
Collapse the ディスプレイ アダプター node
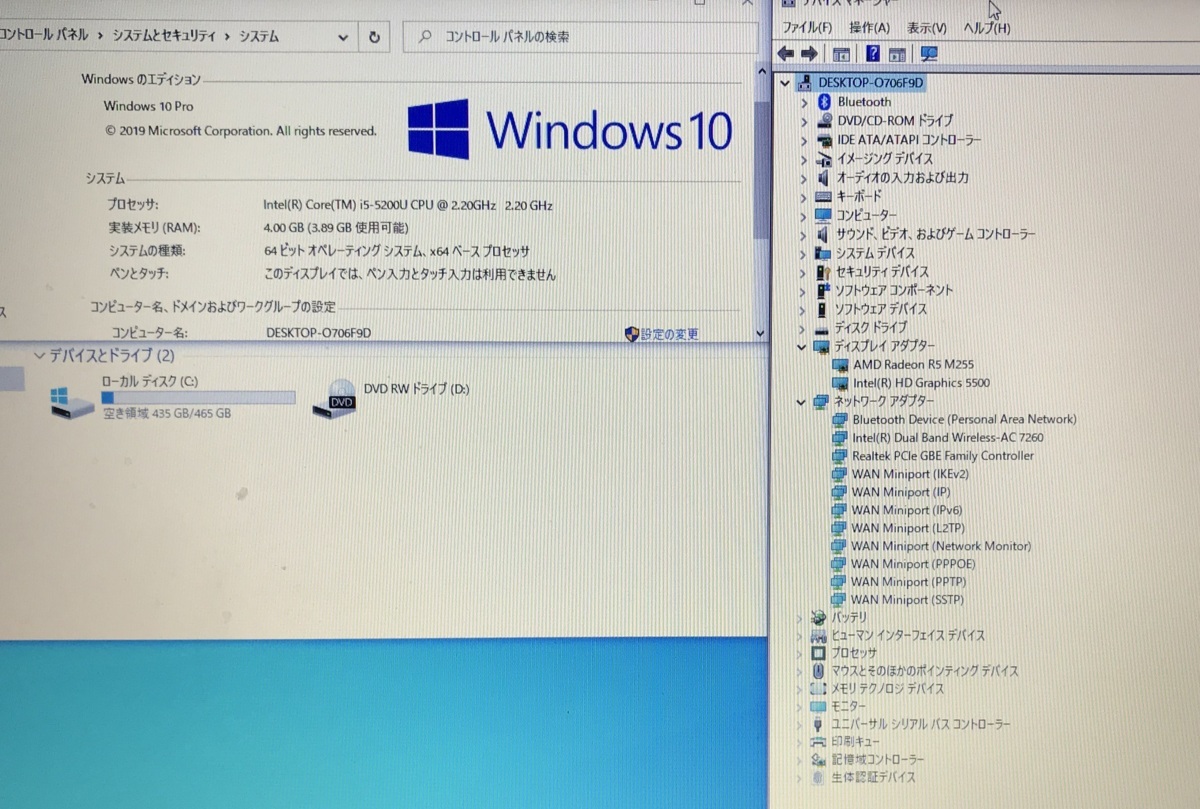tap(802, 346)
